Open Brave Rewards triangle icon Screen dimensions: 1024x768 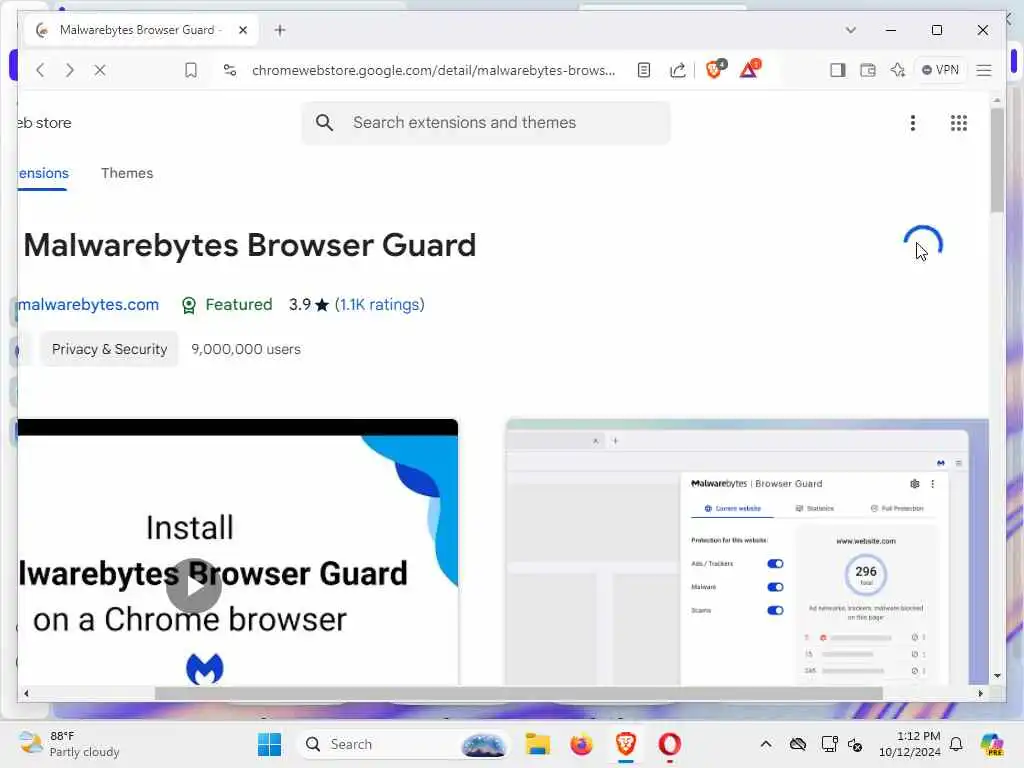(750, 69)
